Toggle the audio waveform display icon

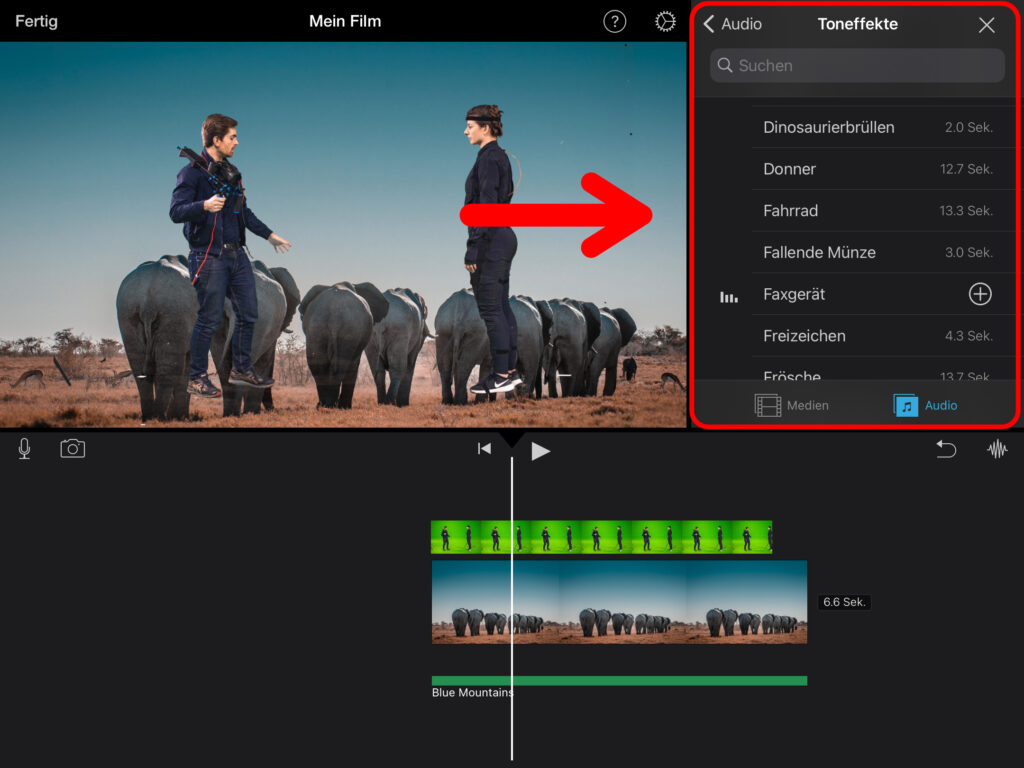(997, 449)
